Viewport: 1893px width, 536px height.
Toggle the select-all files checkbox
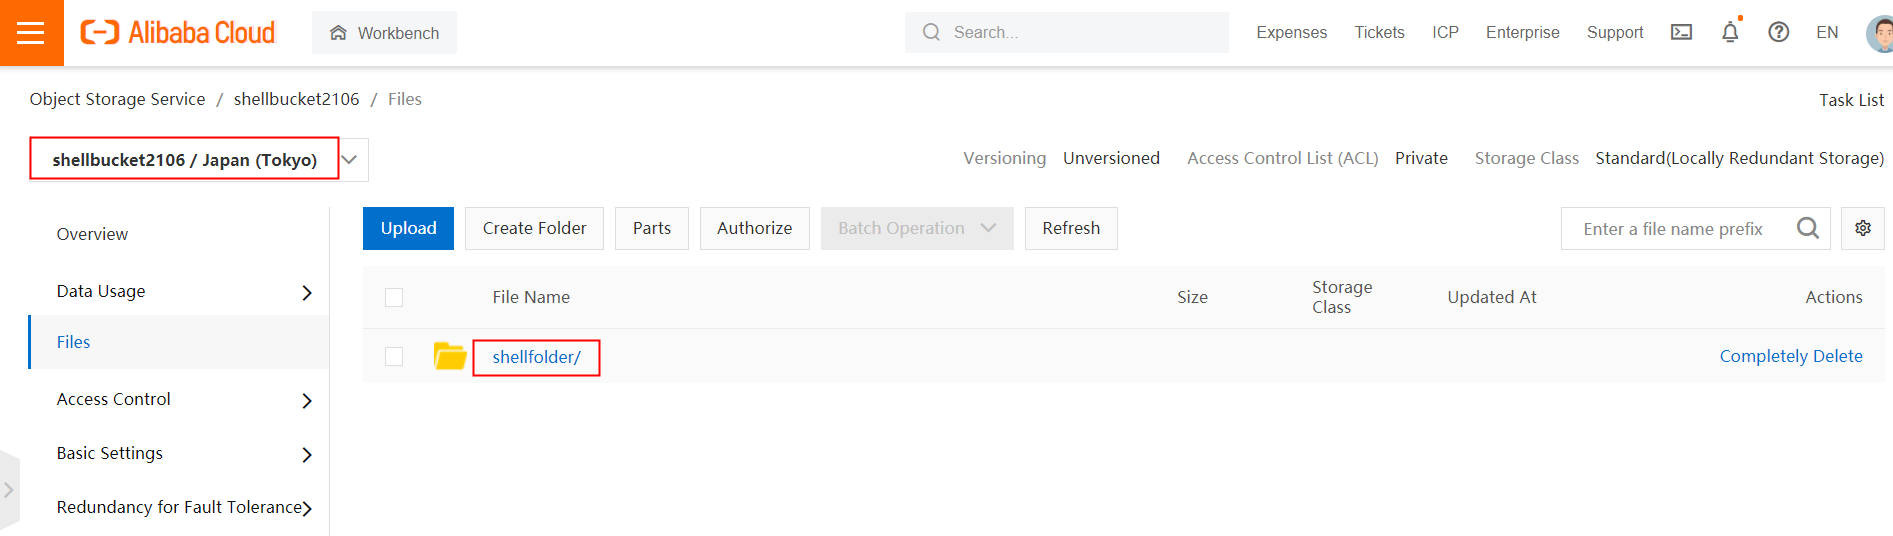[394, 297]
